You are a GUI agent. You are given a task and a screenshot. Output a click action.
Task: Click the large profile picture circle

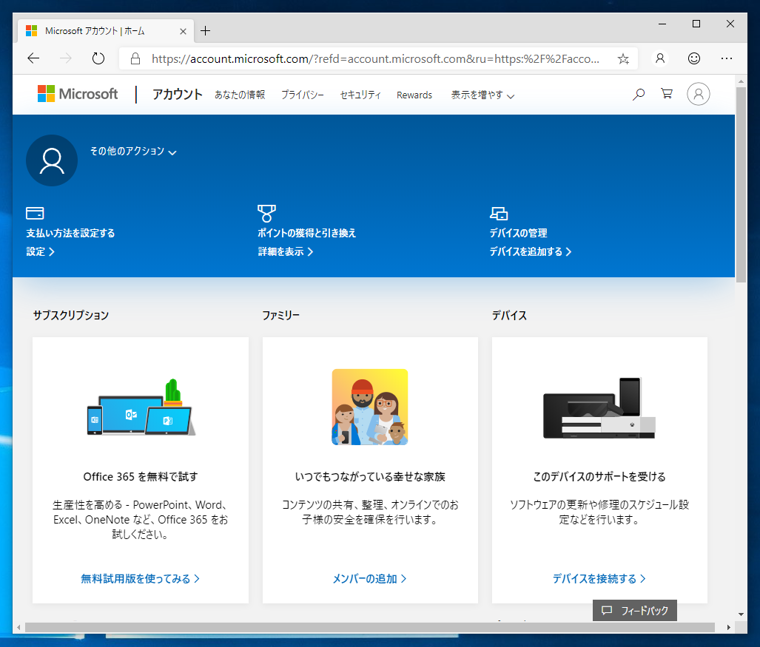pos(52,160)
